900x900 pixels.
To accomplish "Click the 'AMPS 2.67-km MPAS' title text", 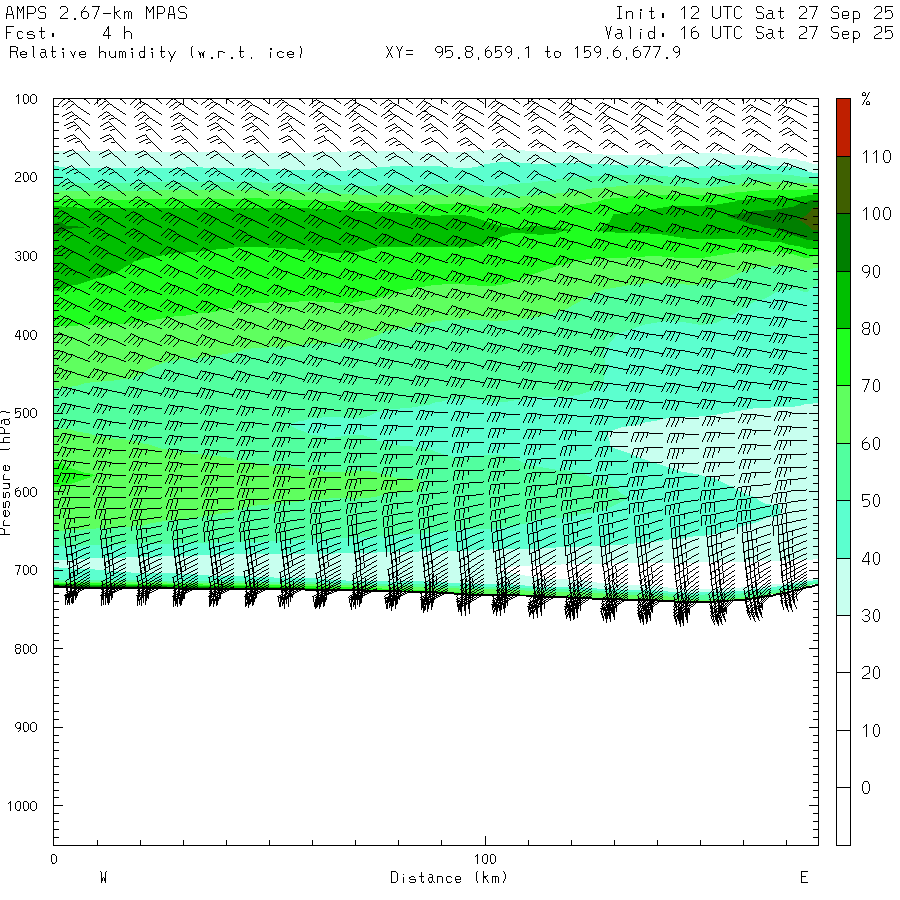I will pyautogui.click(x=96, y=13).
